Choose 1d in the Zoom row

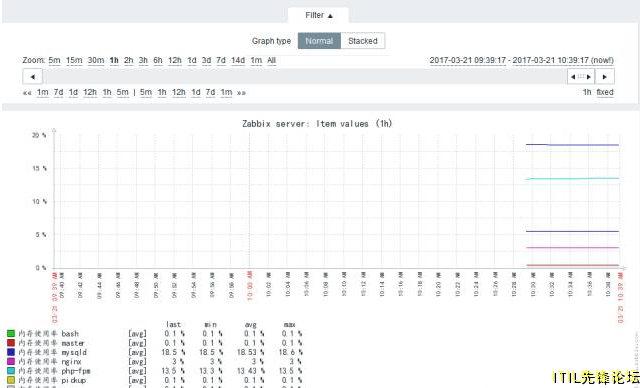[x=192, y=60]
